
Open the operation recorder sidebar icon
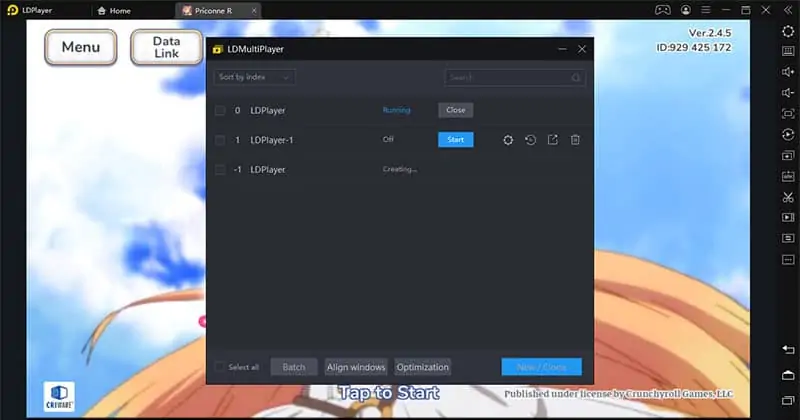click(x=788, y=238)
